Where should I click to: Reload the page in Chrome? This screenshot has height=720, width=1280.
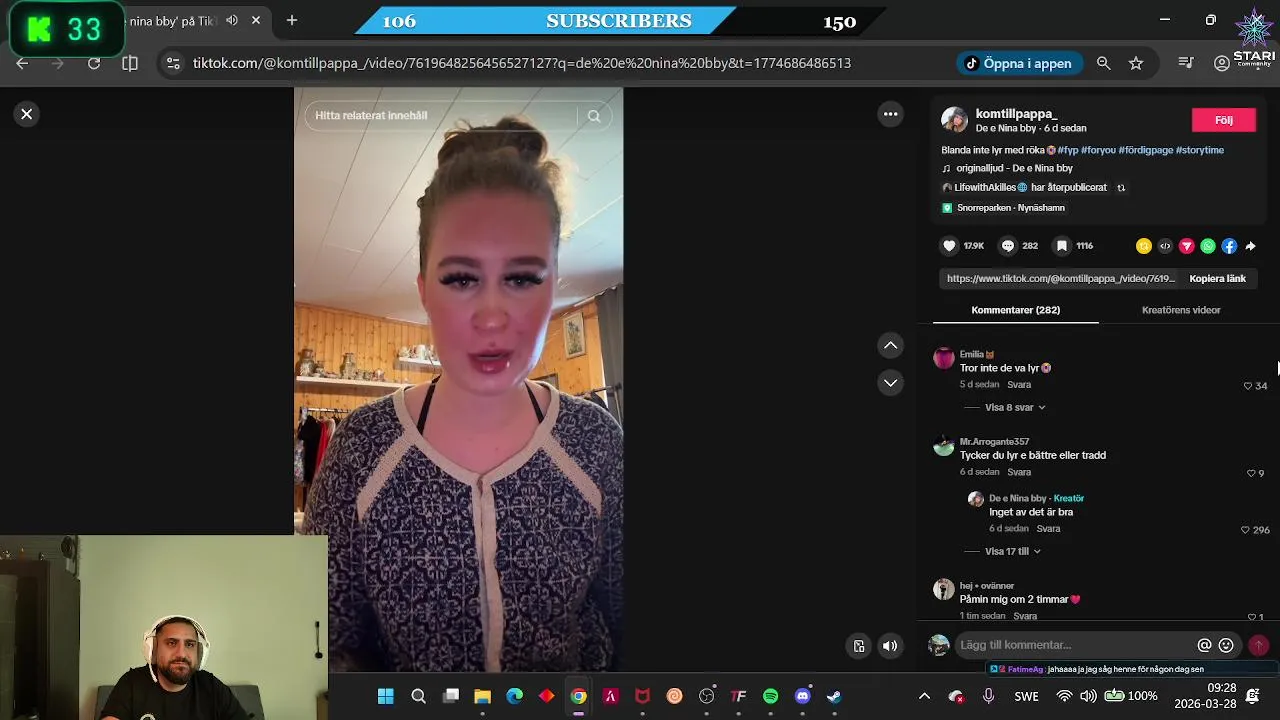pos(94,63)
